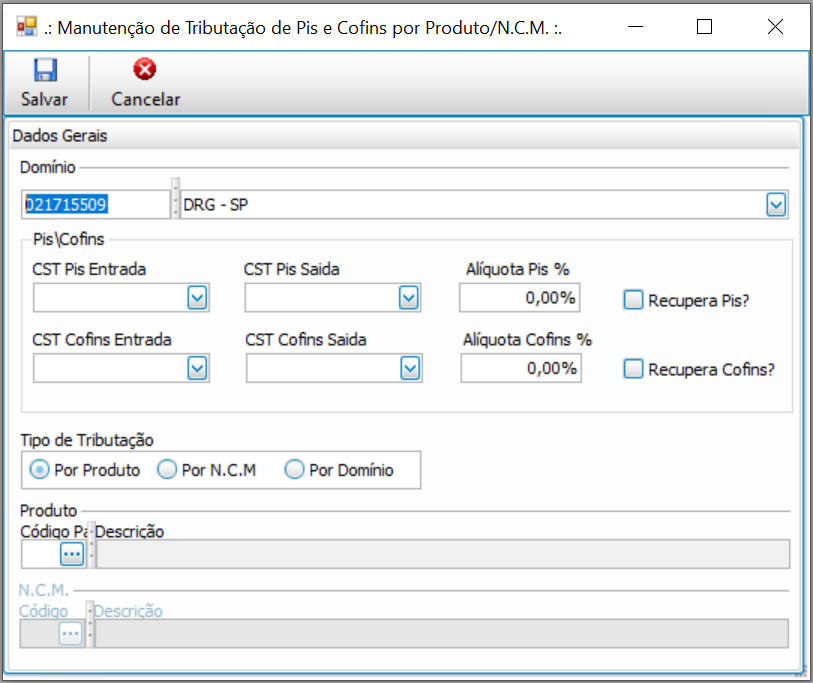This screenshot has width=813, height=683.
Task: Open the CST Pis Saida dropdown
Action: coord(409,298)
